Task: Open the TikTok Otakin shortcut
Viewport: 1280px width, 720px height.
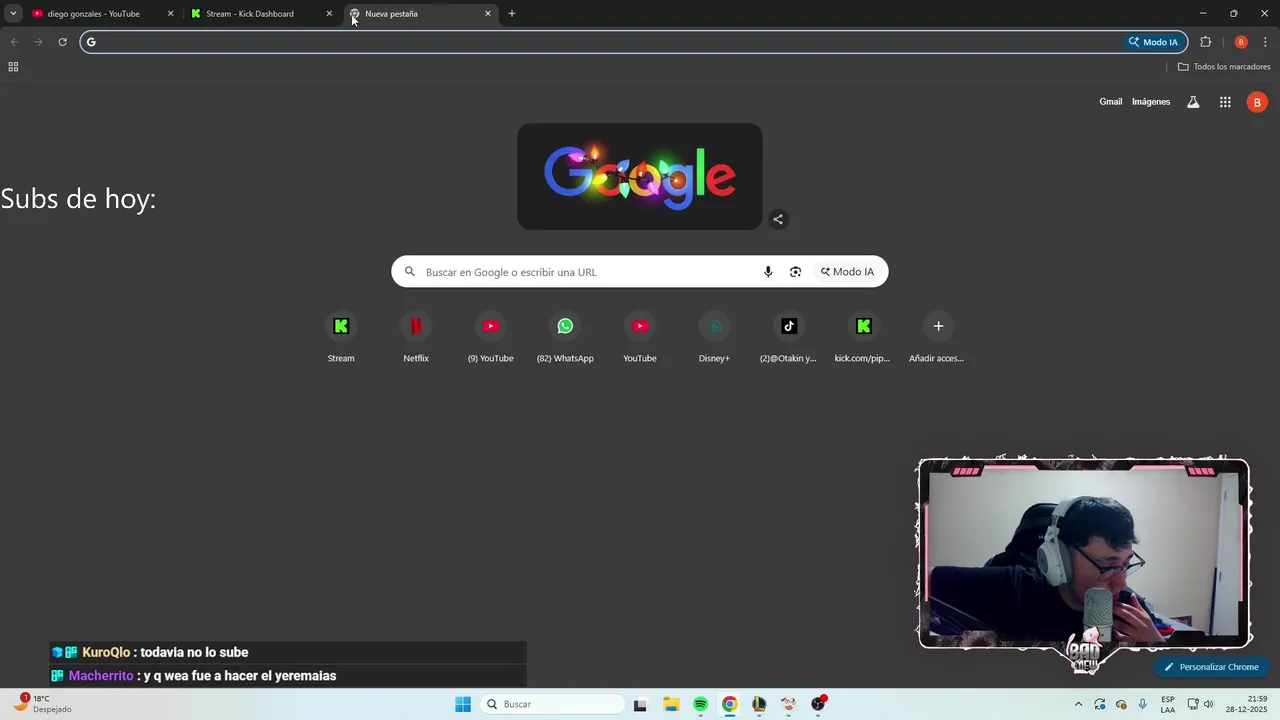Action: (x=789, y=338)
